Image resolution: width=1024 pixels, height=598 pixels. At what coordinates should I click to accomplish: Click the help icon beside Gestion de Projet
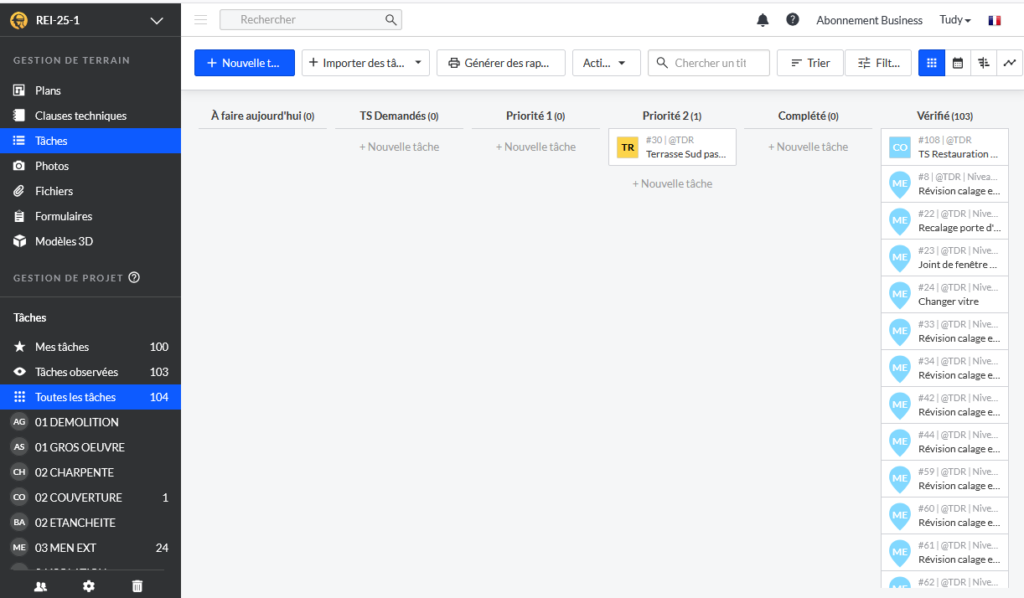tap(134, 277)
